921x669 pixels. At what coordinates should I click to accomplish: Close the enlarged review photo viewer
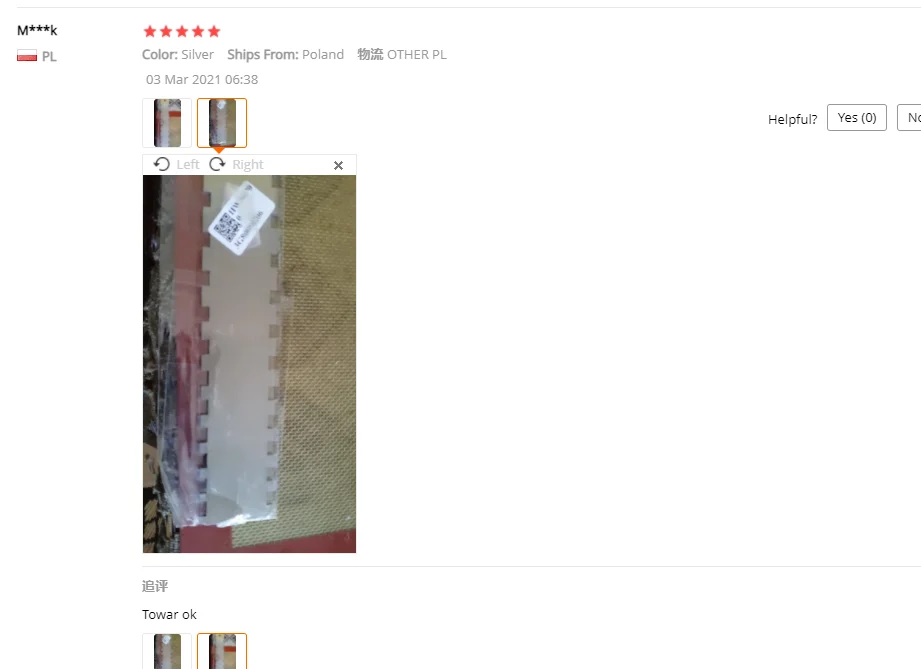point(338,166)
